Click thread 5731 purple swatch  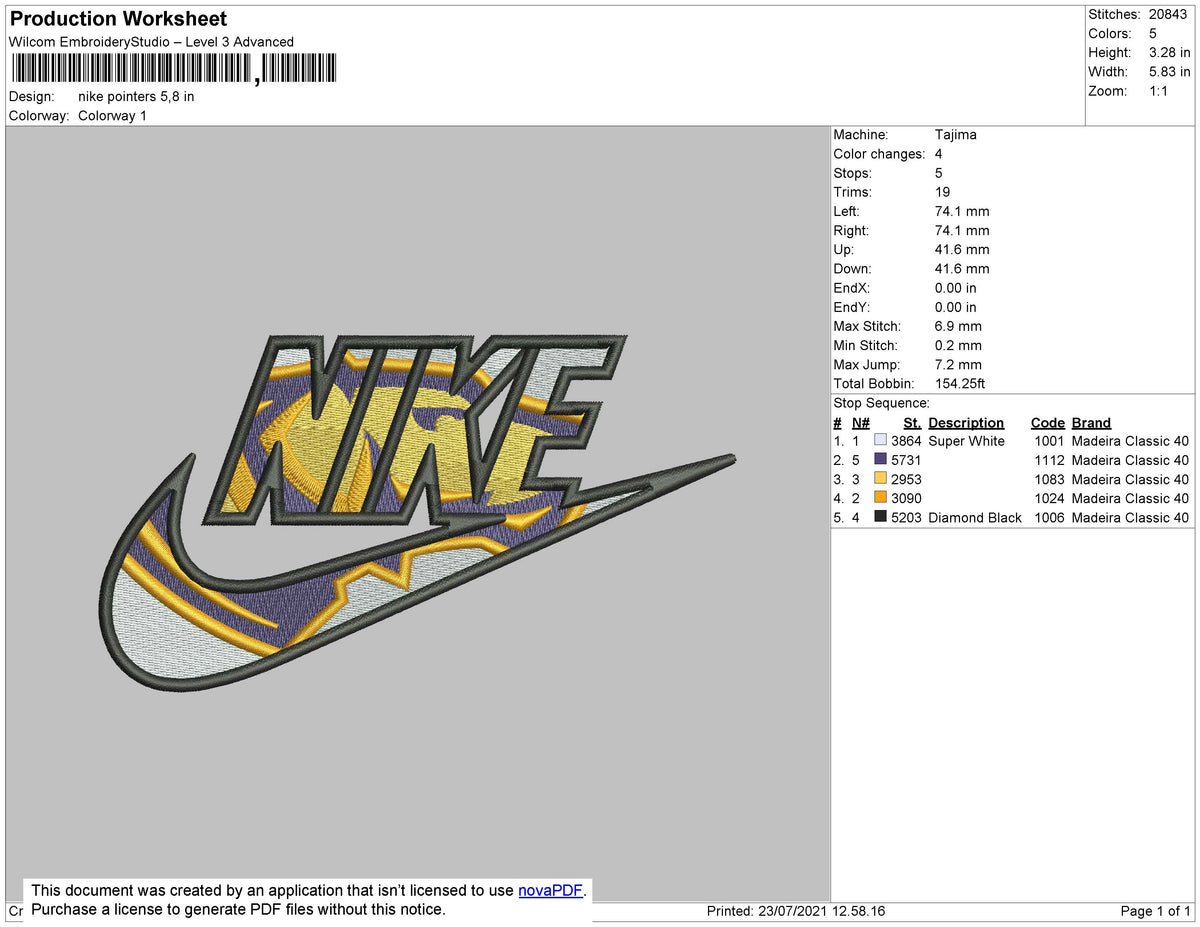(880, 460)
